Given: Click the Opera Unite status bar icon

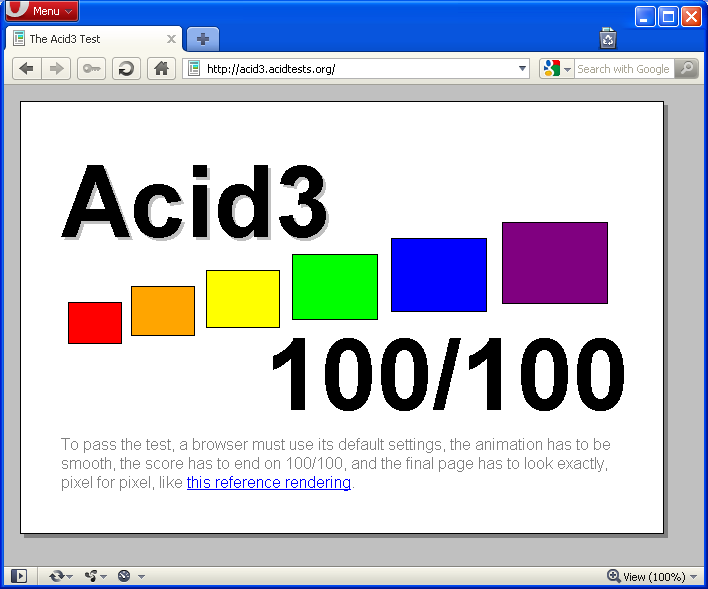Looking at the screenshot, I should click(x=95, y=576).
